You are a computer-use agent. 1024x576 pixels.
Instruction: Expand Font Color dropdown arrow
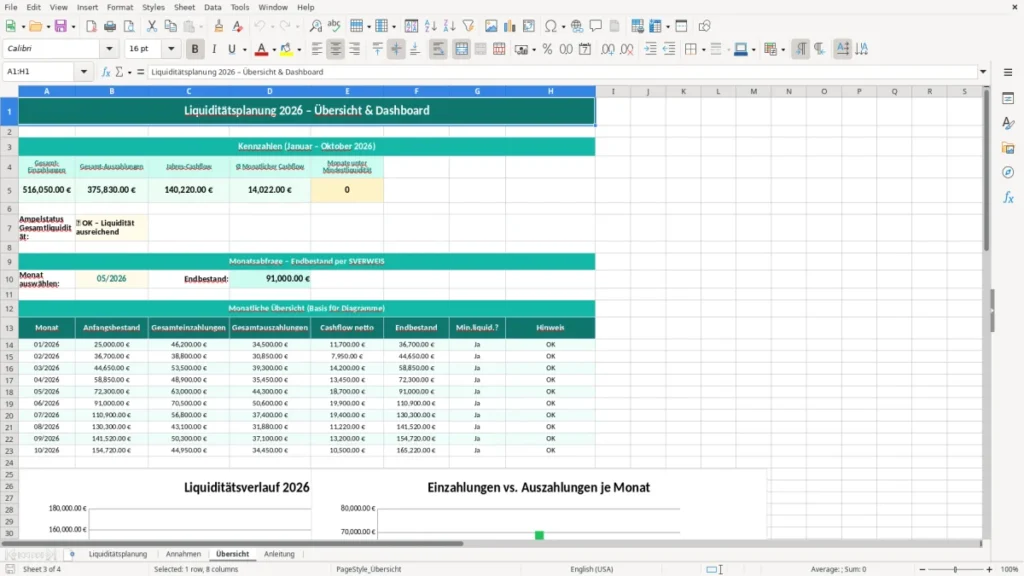pos(274,50)
